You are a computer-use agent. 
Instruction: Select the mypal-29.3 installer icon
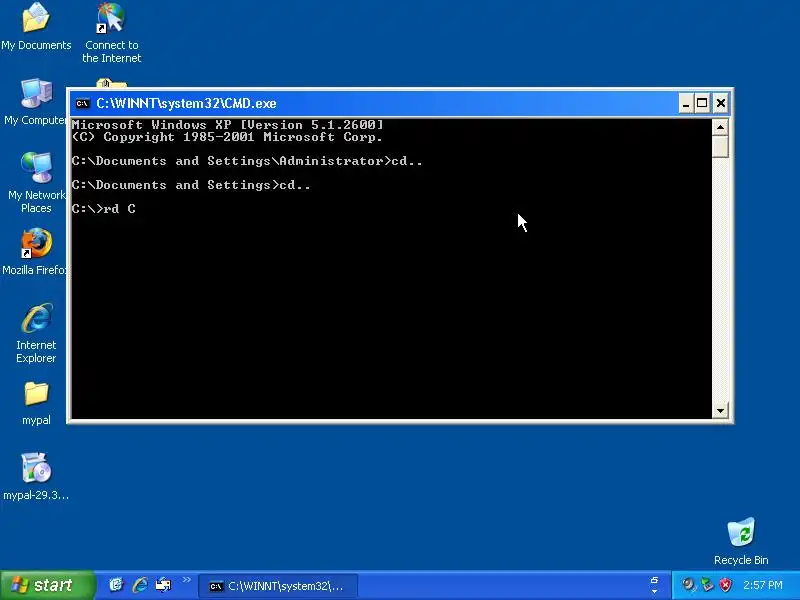[x=36, y=476]
